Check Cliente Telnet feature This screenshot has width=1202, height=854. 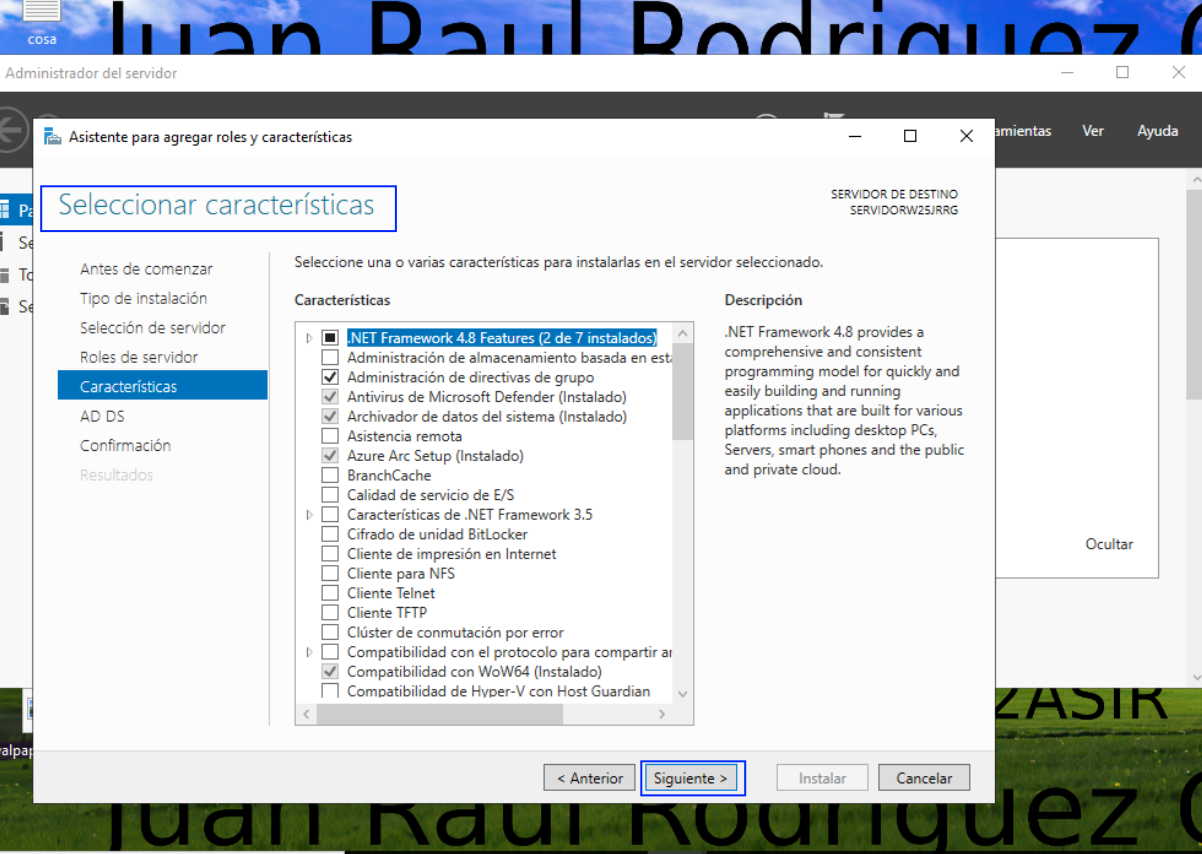330,593
